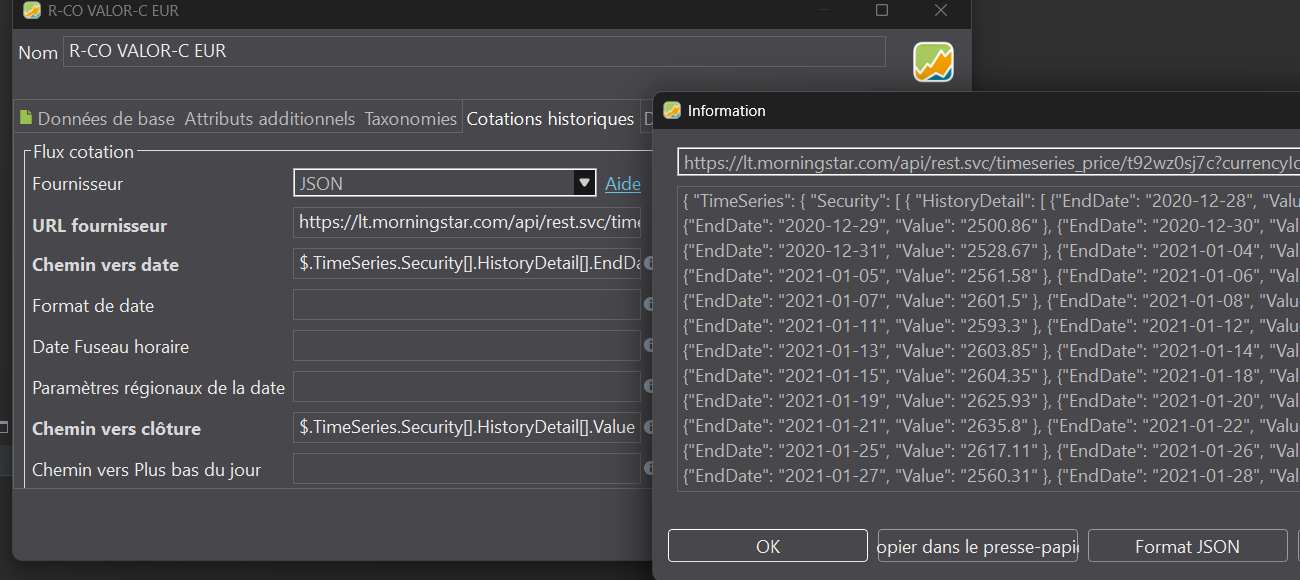The height and width of the screenshot is (580, 1300).
Task: Click into the Nom text field
Action: pyautogui.click(x=474, y=51)
